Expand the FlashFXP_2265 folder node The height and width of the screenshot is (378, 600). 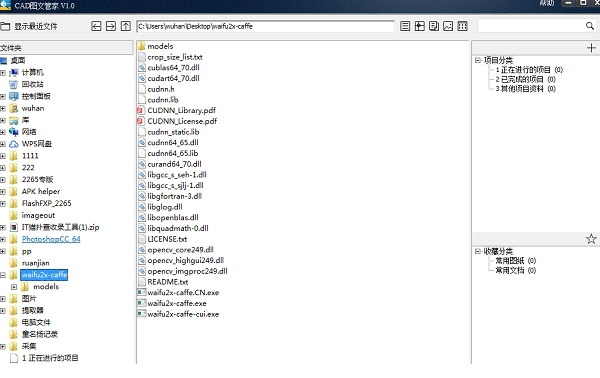pyautogui.click(x=3, y=203)
